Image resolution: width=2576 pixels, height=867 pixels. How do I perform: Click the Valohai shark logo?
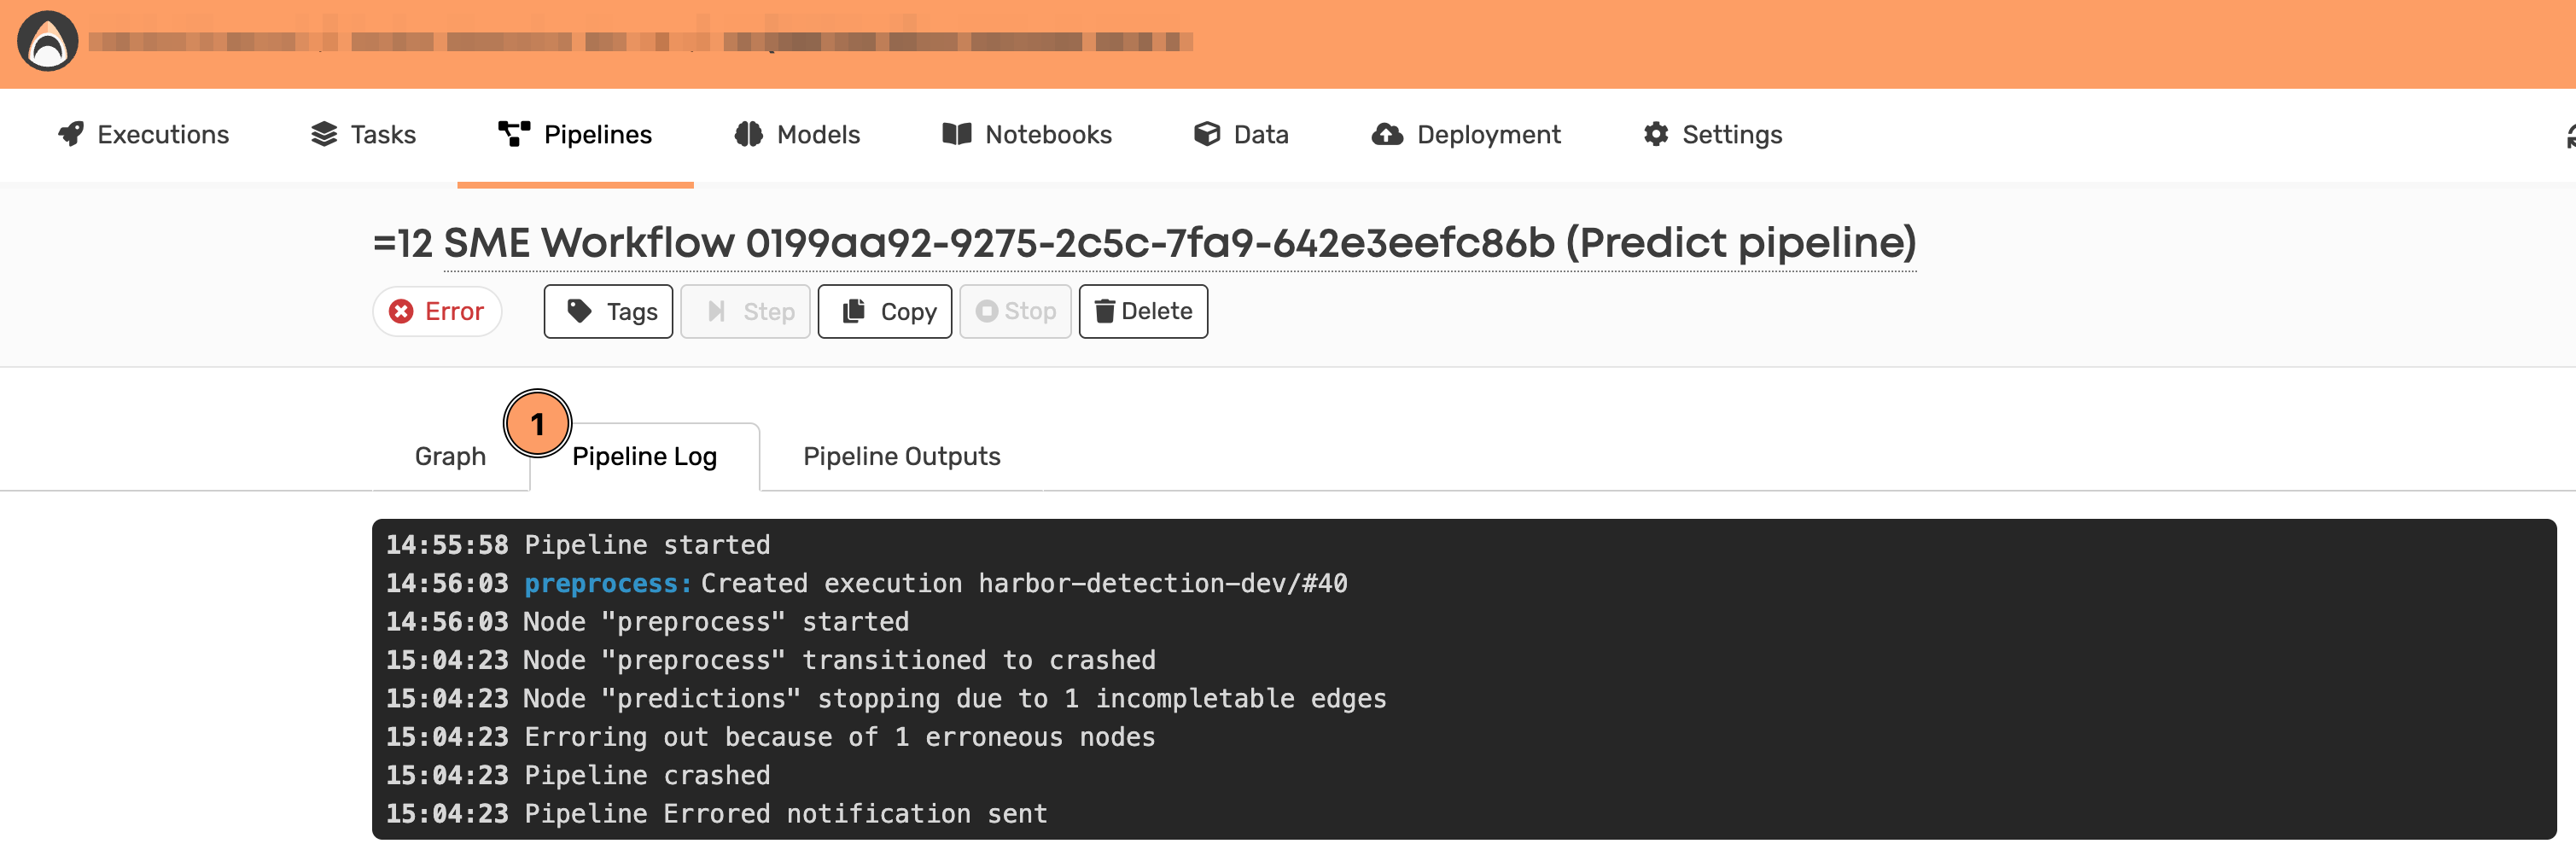click(47, 42)
